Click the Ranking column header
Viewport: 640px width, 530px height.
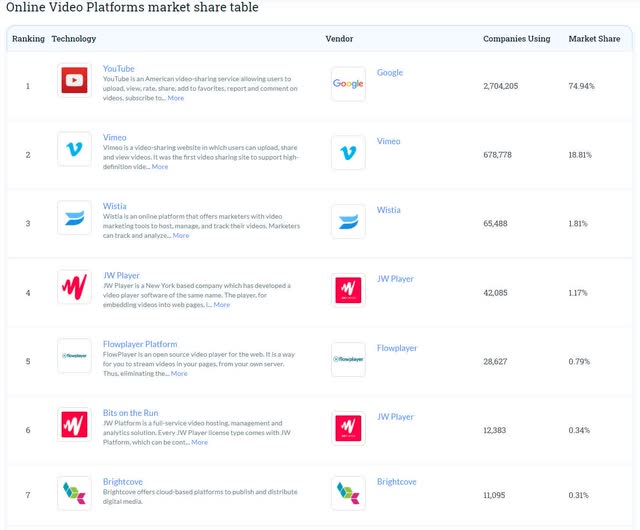28,39
